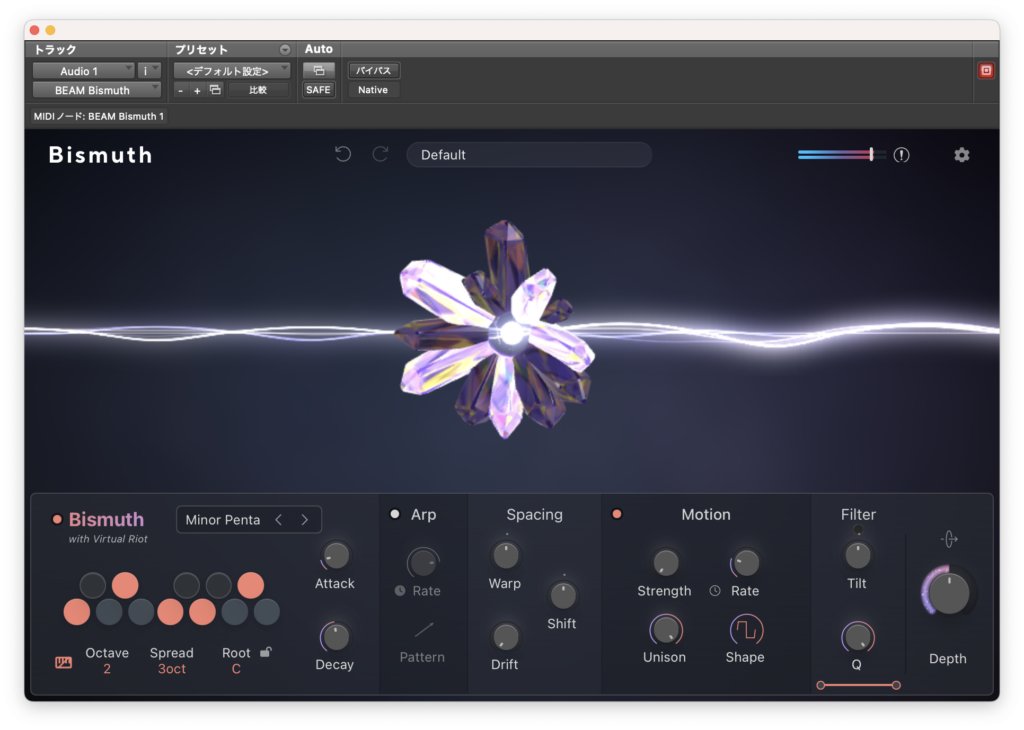Undo the last change in Bismuth

coord(343,154)
